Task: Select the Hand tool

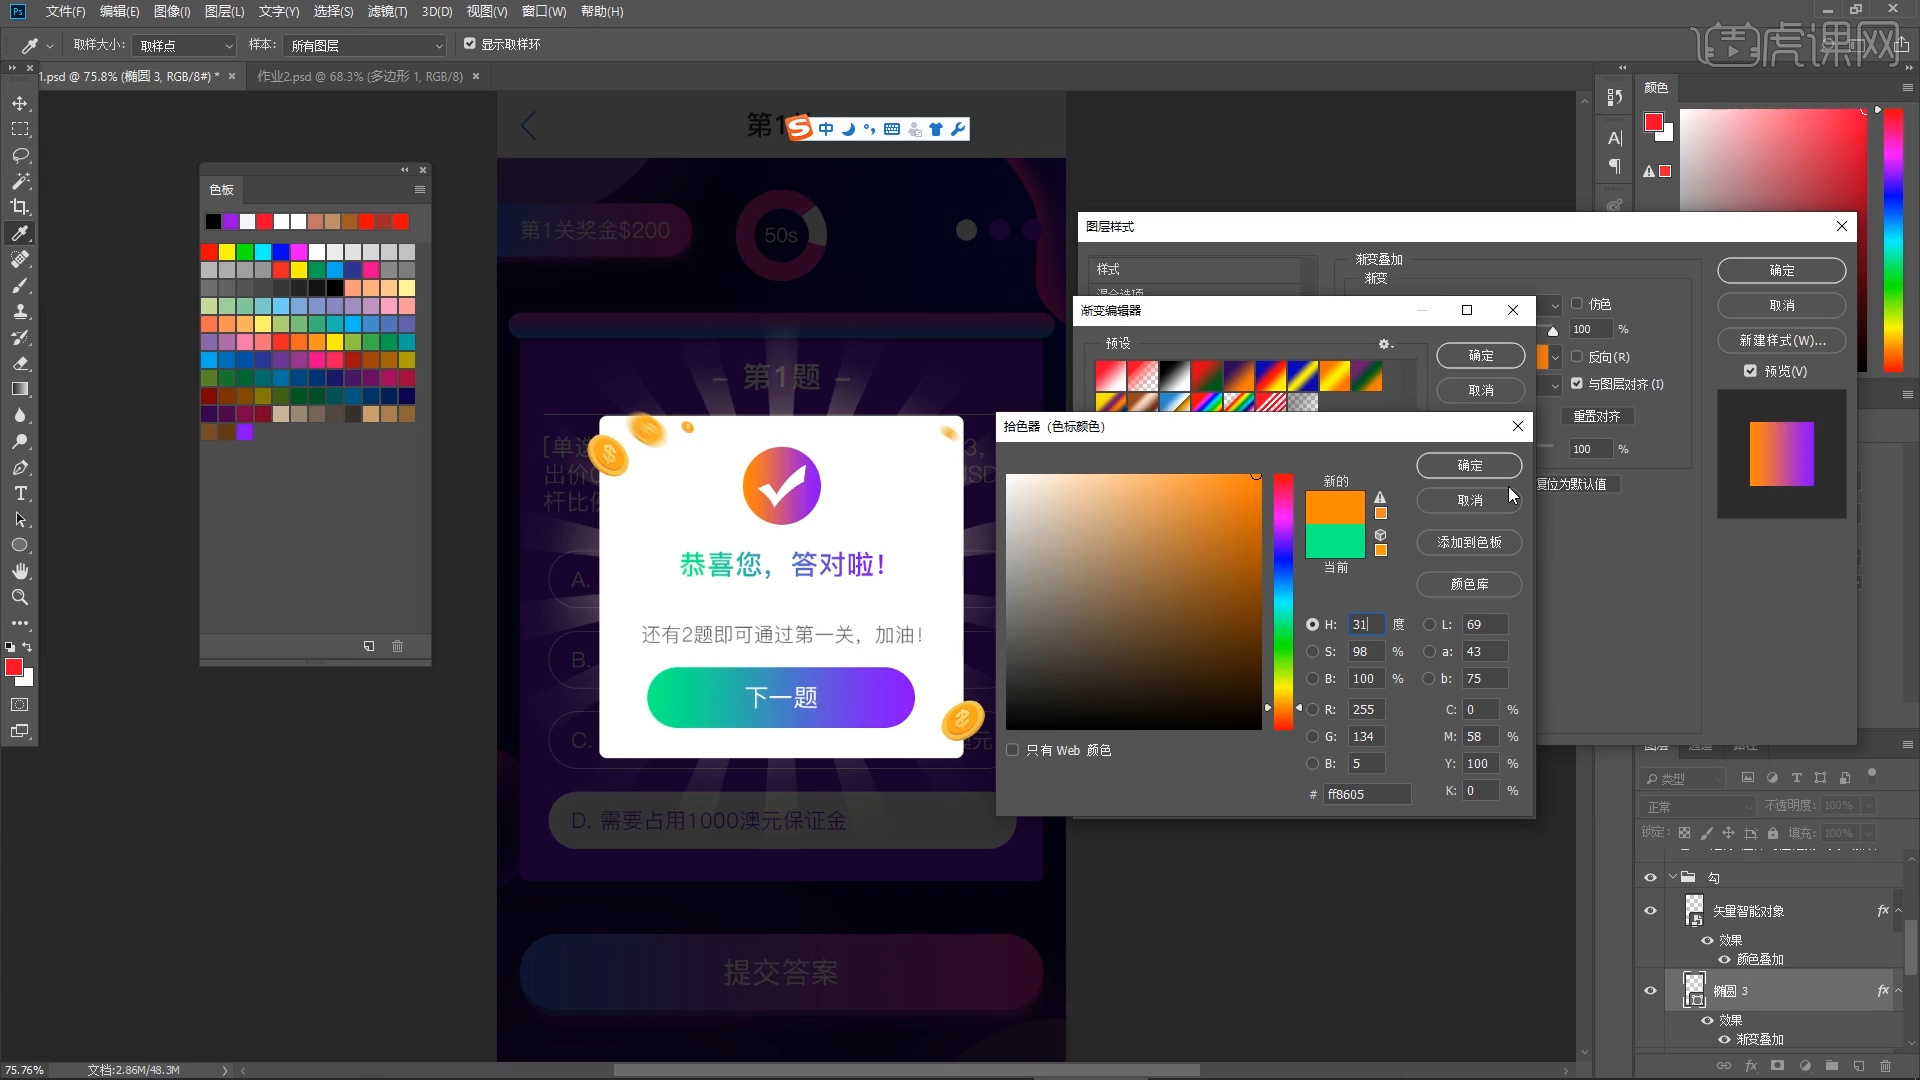Action: point(20,571)
